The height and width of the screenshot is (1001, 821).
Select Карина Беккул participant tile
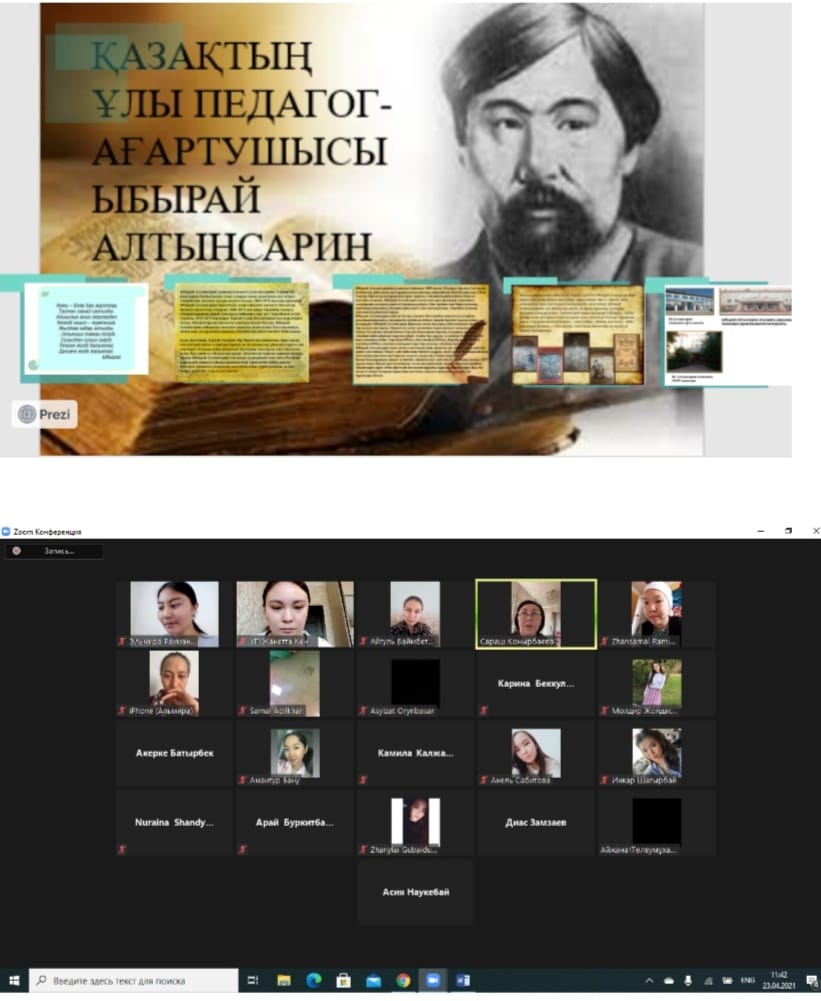(x=536, y=684)
